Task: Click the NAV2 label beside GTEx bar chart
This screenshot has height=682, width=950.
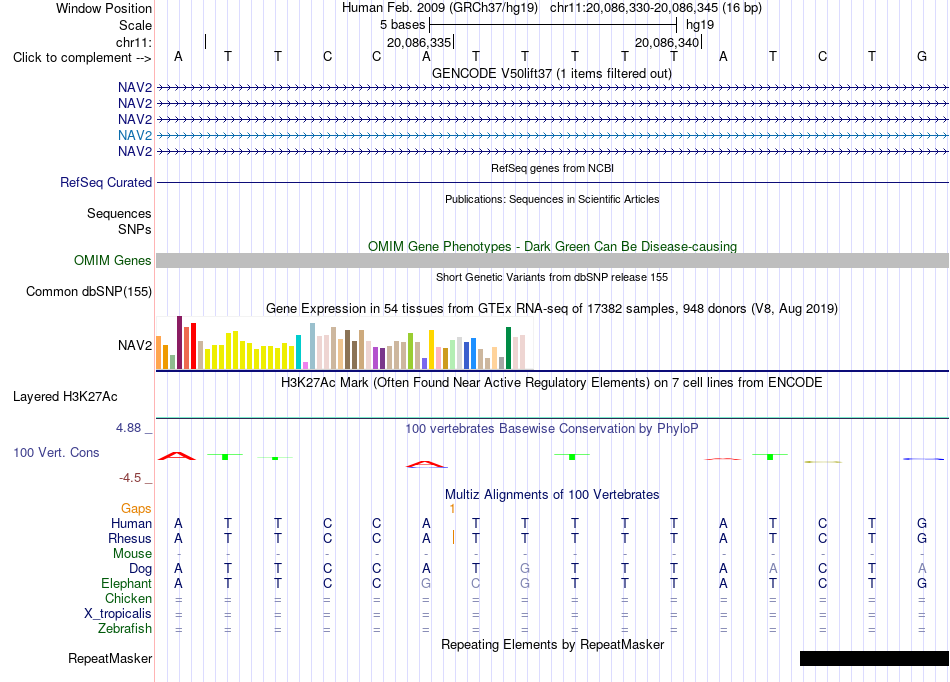Action: [135, 345]
